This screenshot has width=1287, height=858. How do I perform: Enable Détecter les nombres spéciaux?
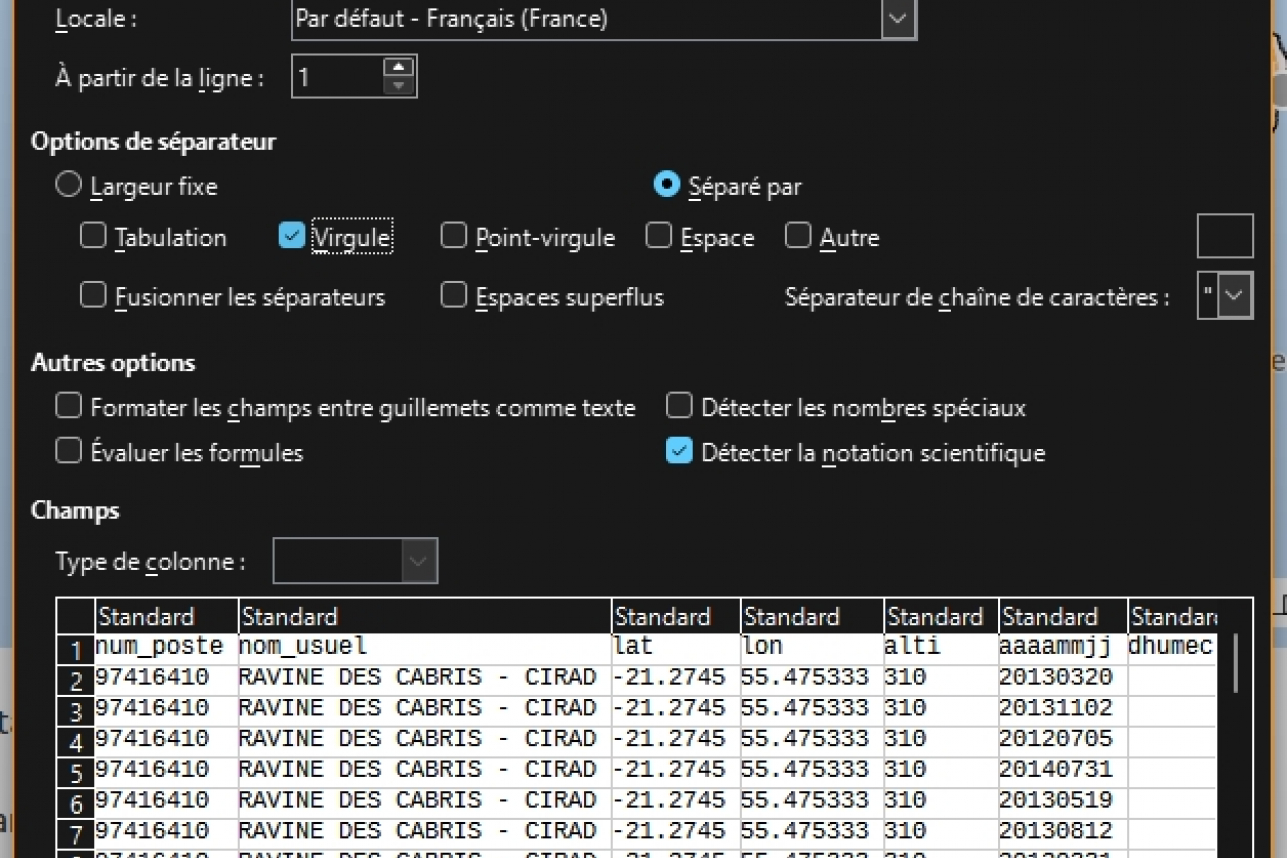pos(679,406)
